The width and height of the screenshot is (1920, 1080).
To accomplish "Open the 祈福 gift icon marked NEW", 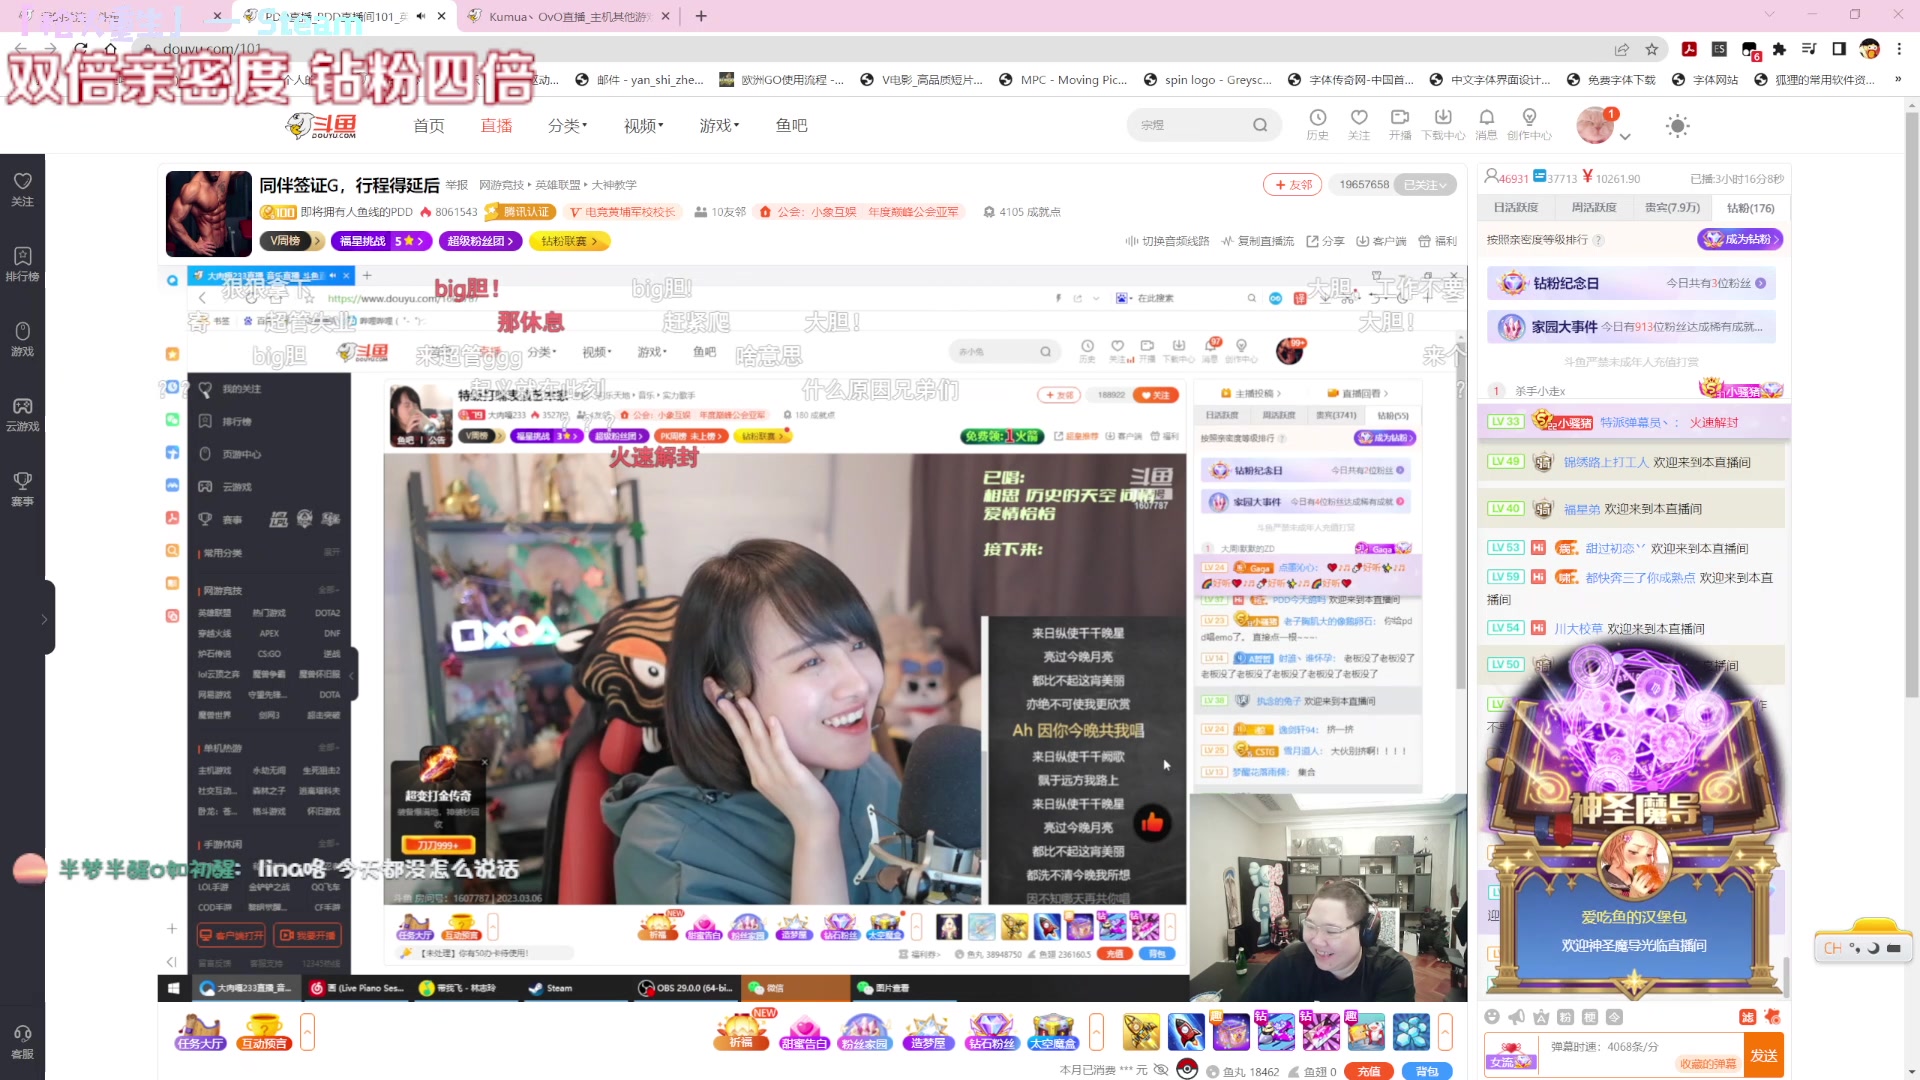I will point(741,1031).
